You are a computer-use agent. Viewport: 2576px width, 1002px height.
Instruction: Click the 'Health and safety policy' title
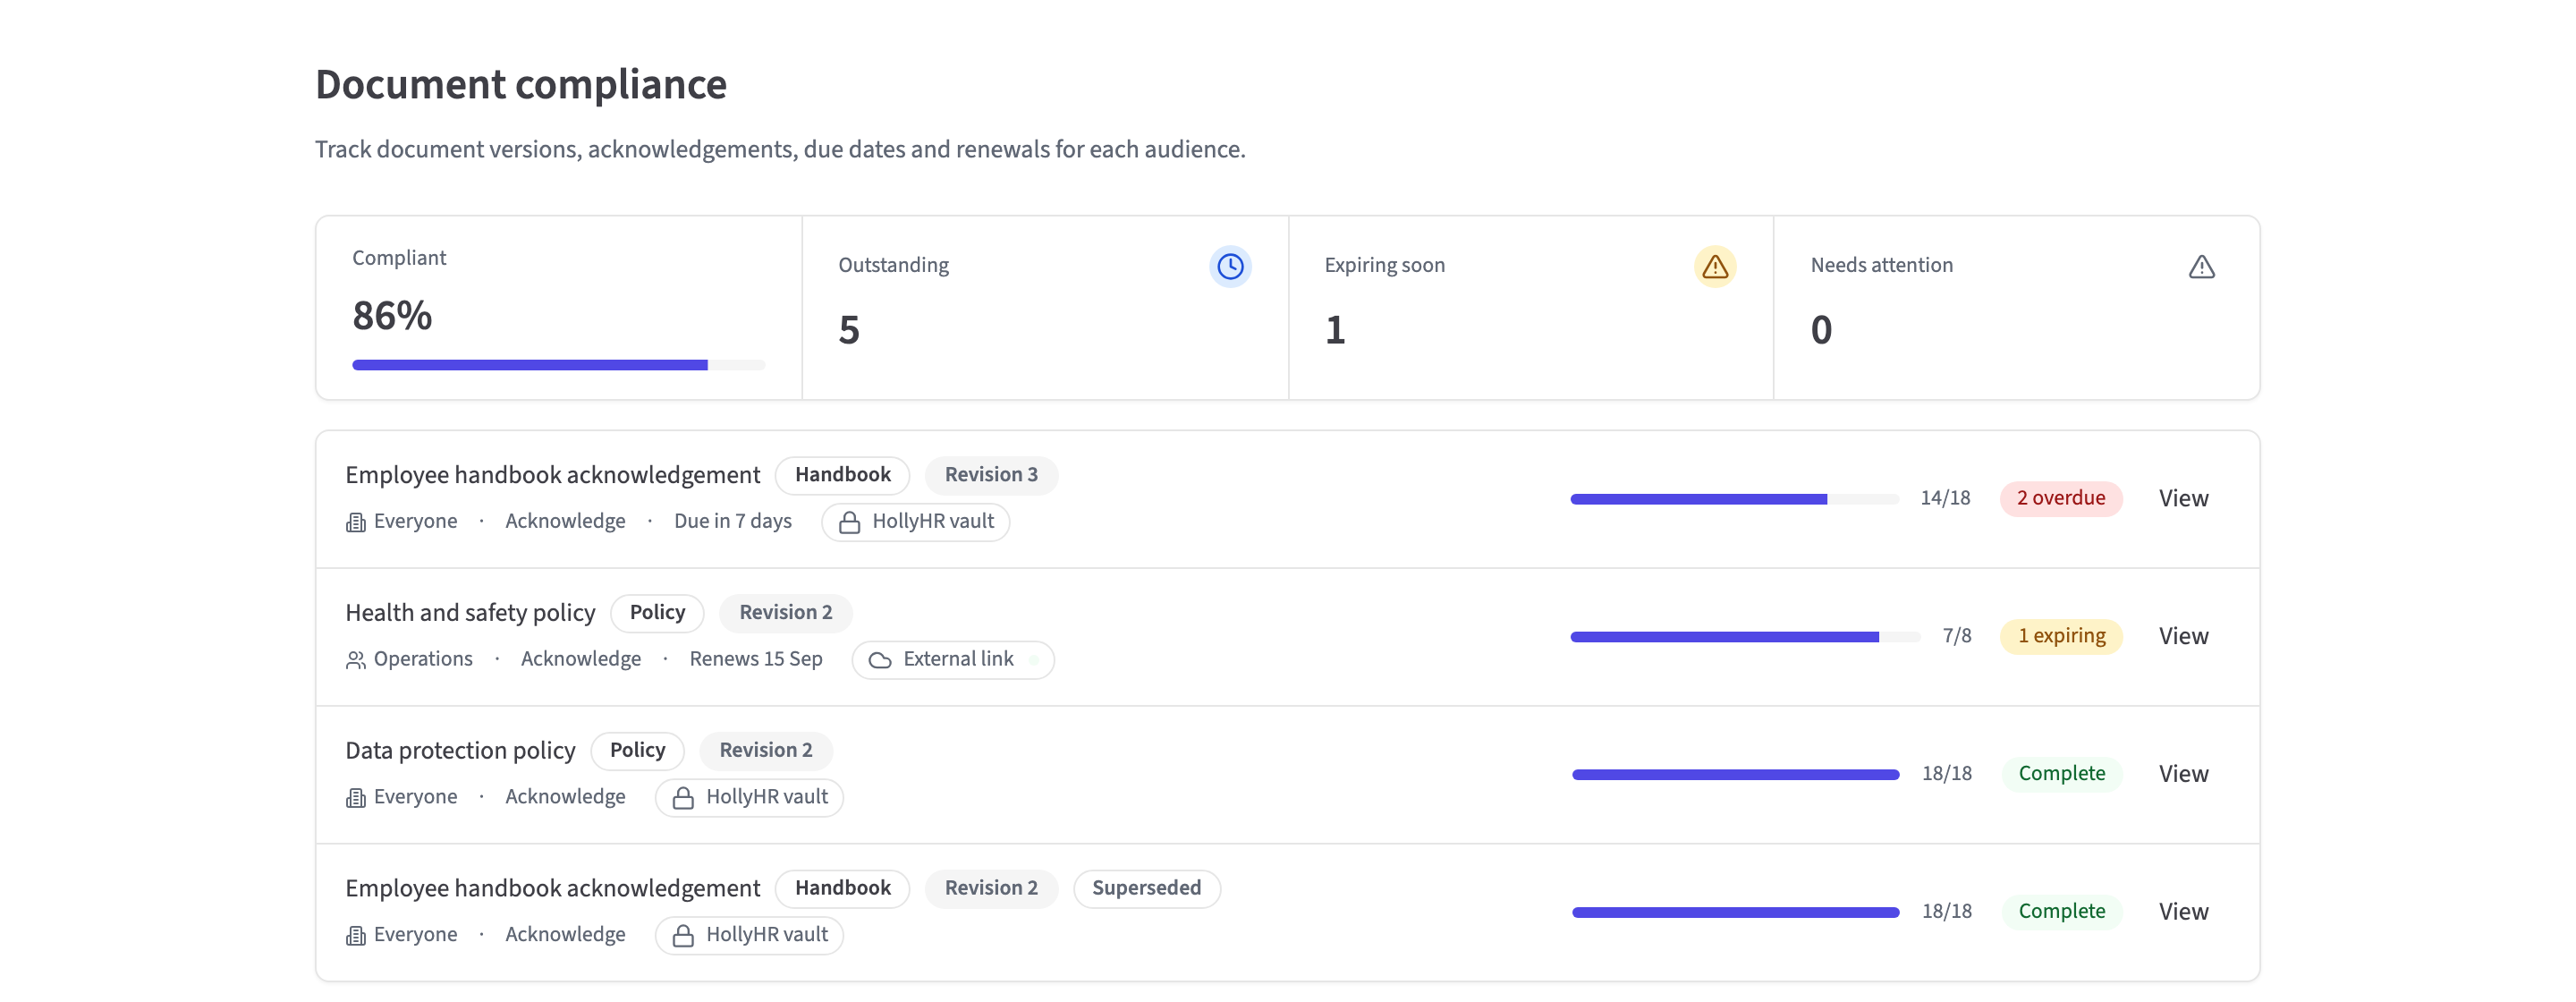(470, 613)
